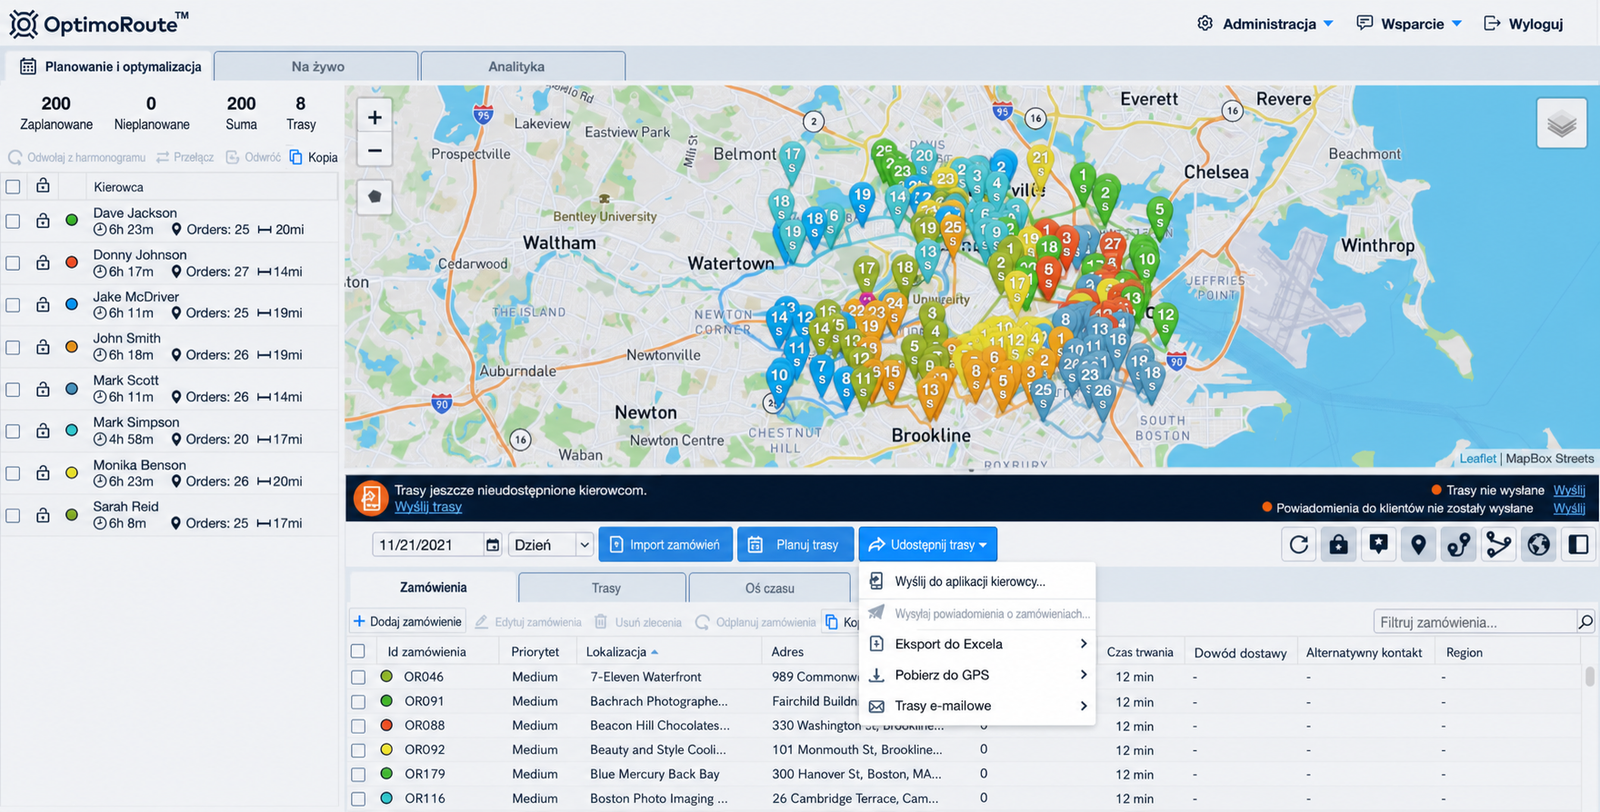Click the branching routes toolbar icon
The height and width of the screenshot is (812, 1600).
coord(1499,545)
